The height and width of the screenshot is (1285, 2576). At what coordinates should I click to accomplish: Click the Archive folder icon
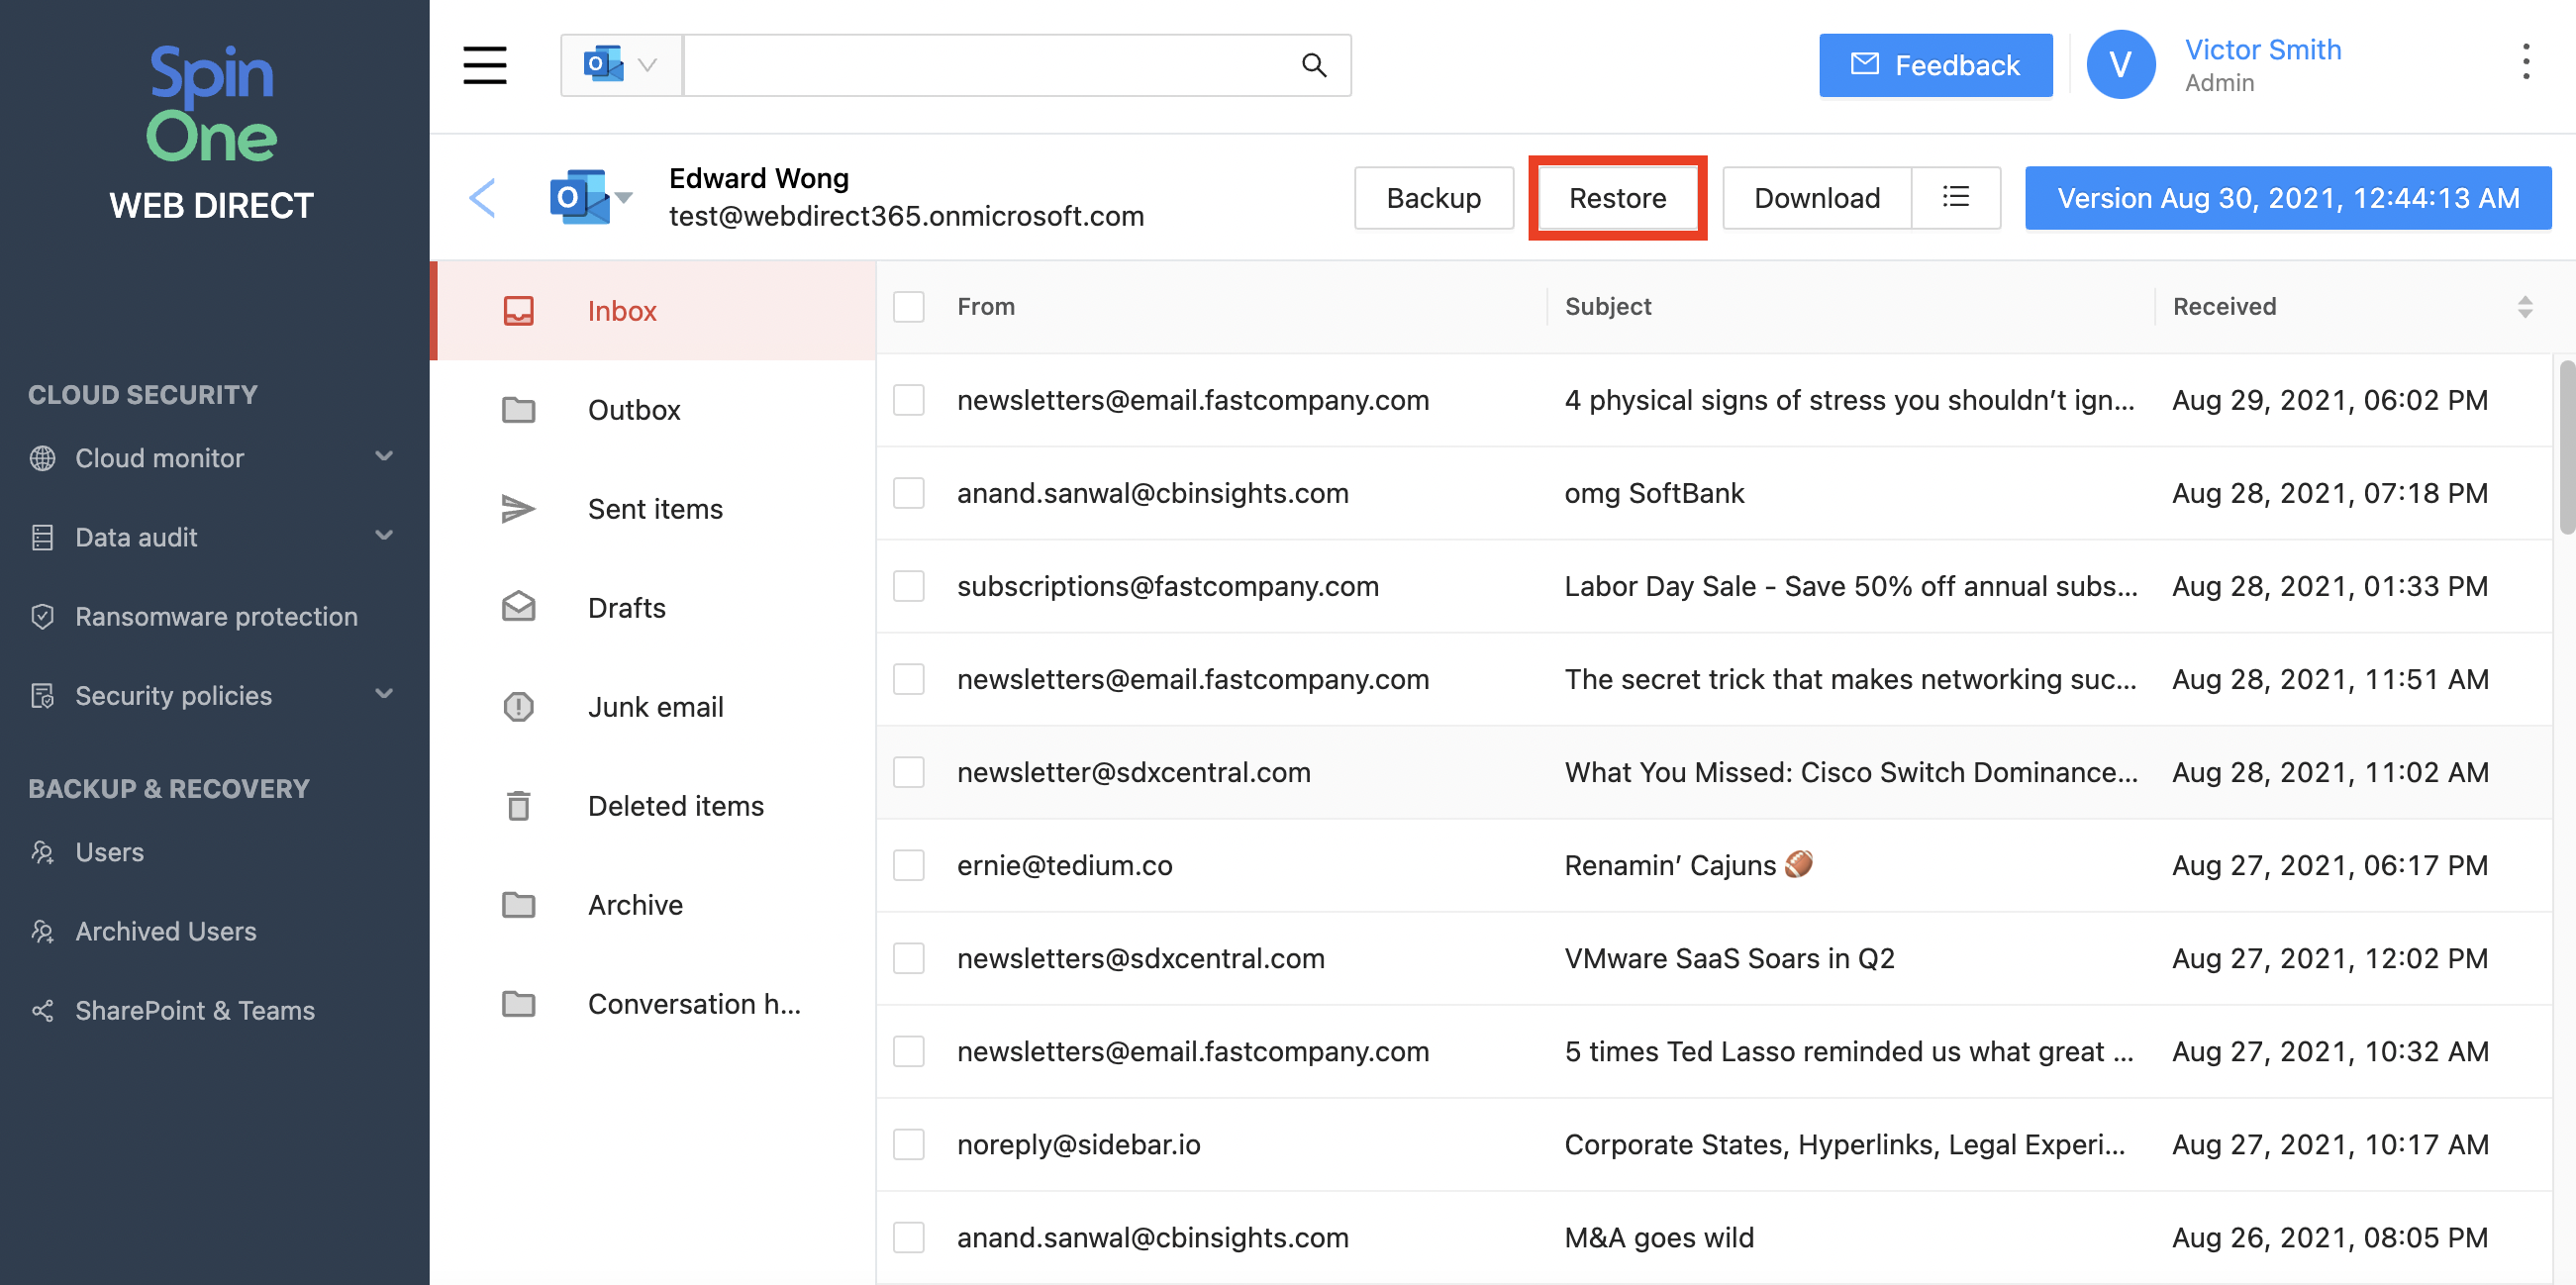518,905
